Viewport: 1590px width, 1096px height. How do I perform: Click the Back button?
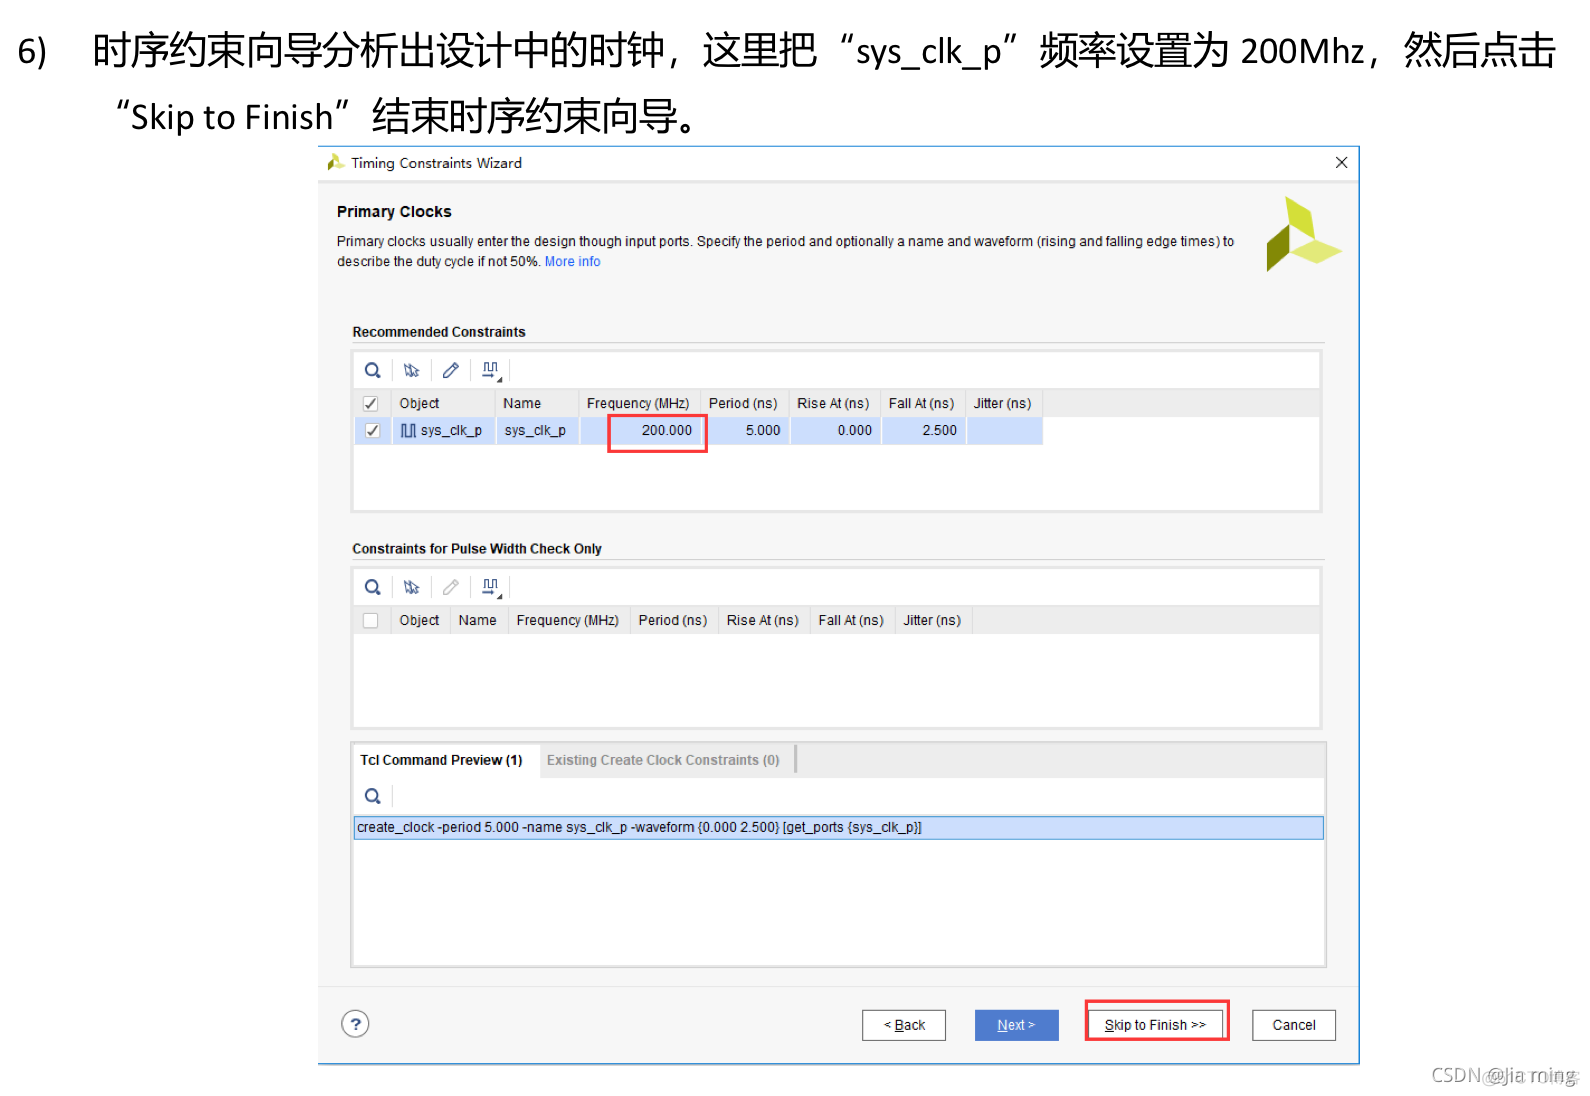[904, 1025]
